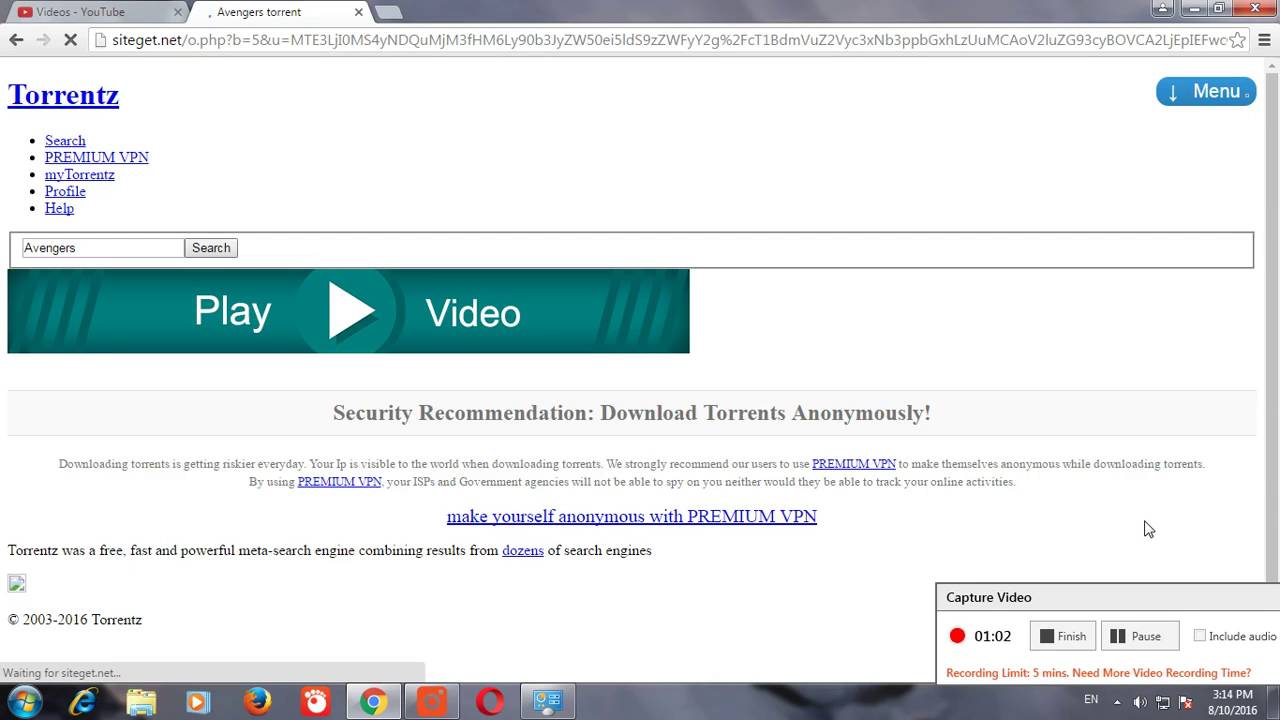This screenshot has width=1280, height=720.
Task: Follow the 'make yourself anonymous with PREMIUM VPN' link
Action: pos(632,516)
